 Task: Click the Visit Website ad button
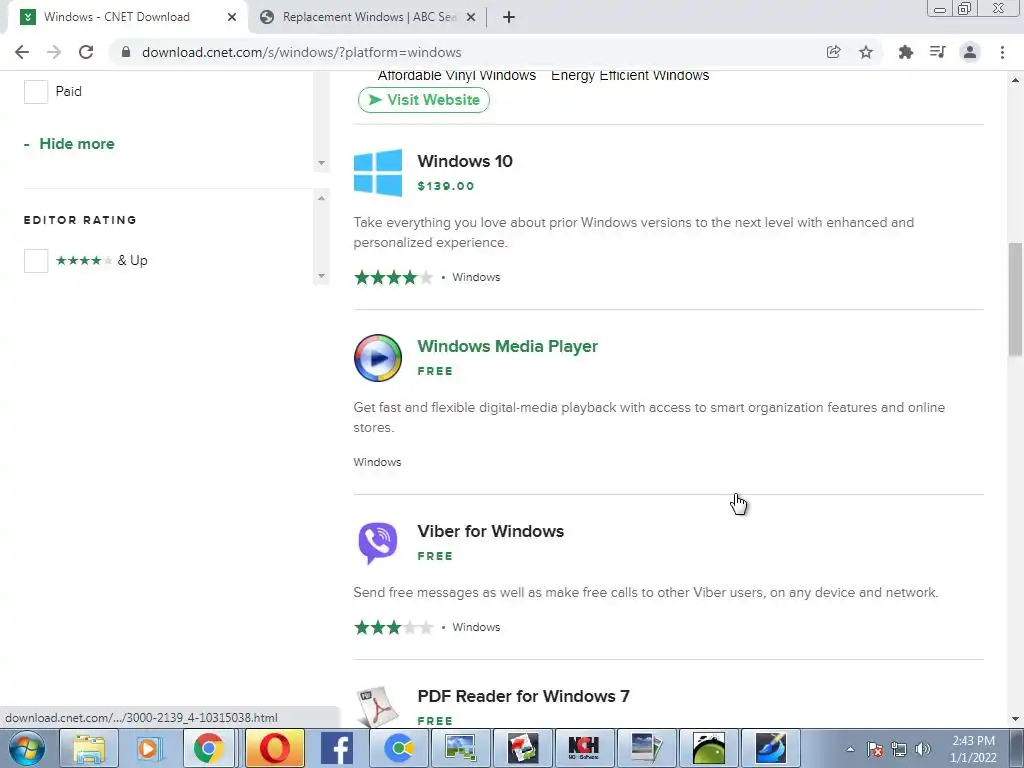tap(424, 100)
